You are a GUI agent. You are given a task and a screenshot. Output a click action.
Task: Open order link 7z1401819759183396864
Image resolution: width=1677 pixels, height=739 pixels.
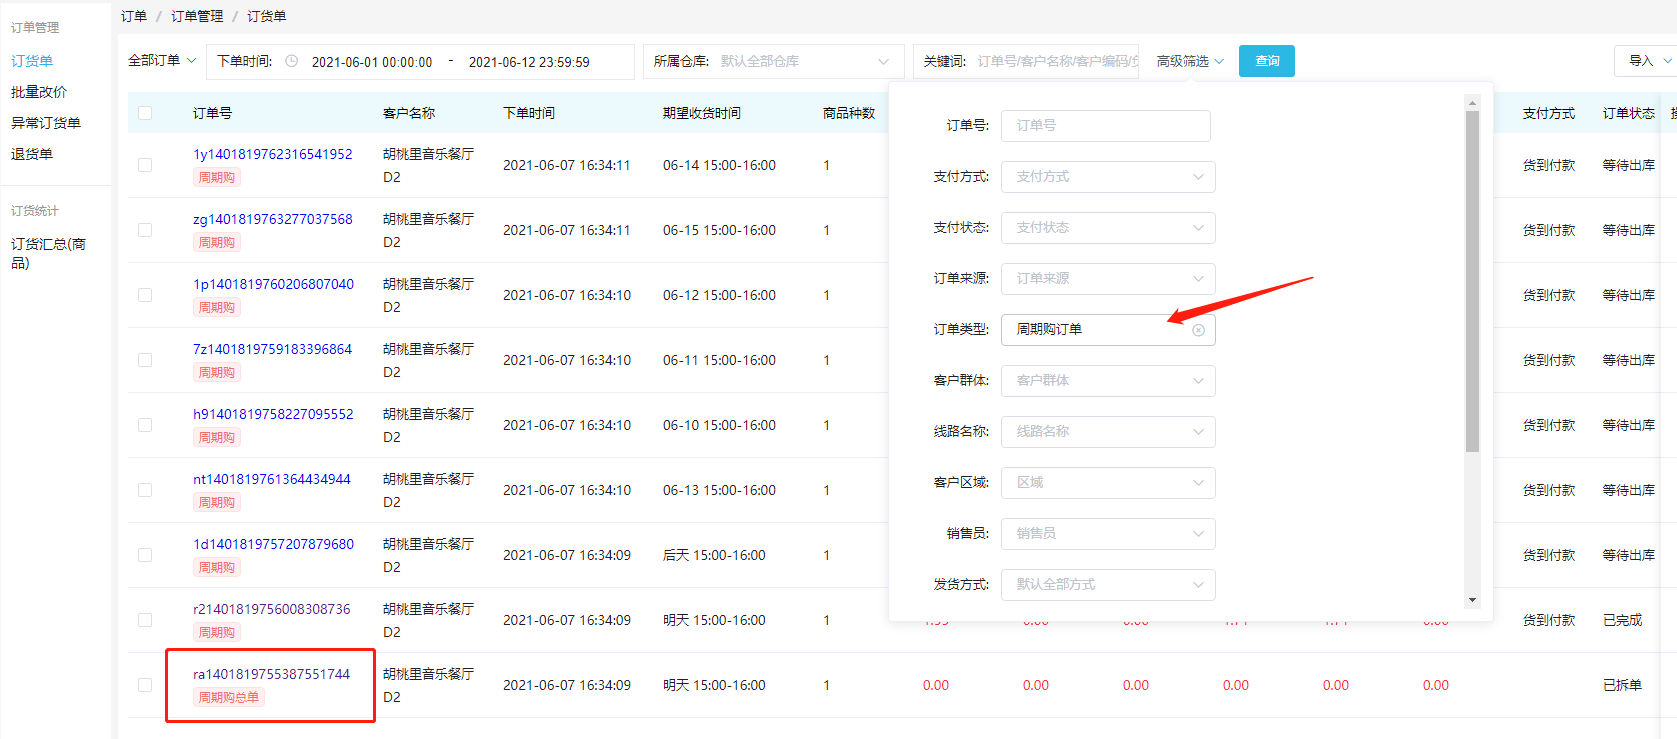[x=272, y=349]
